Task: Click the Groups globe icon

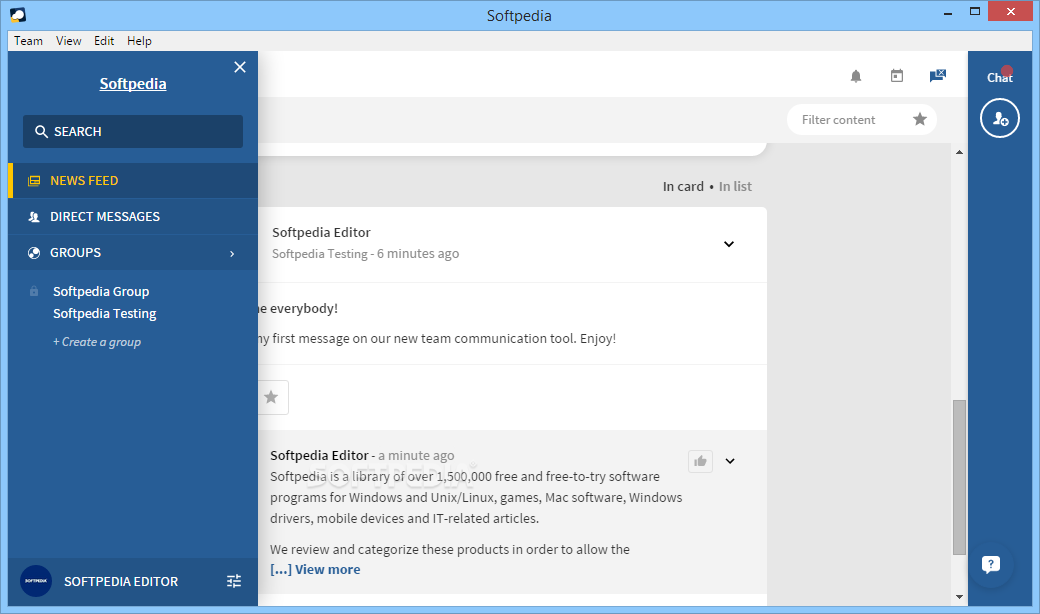Action: pyautogui.click(x=34, y=253)
